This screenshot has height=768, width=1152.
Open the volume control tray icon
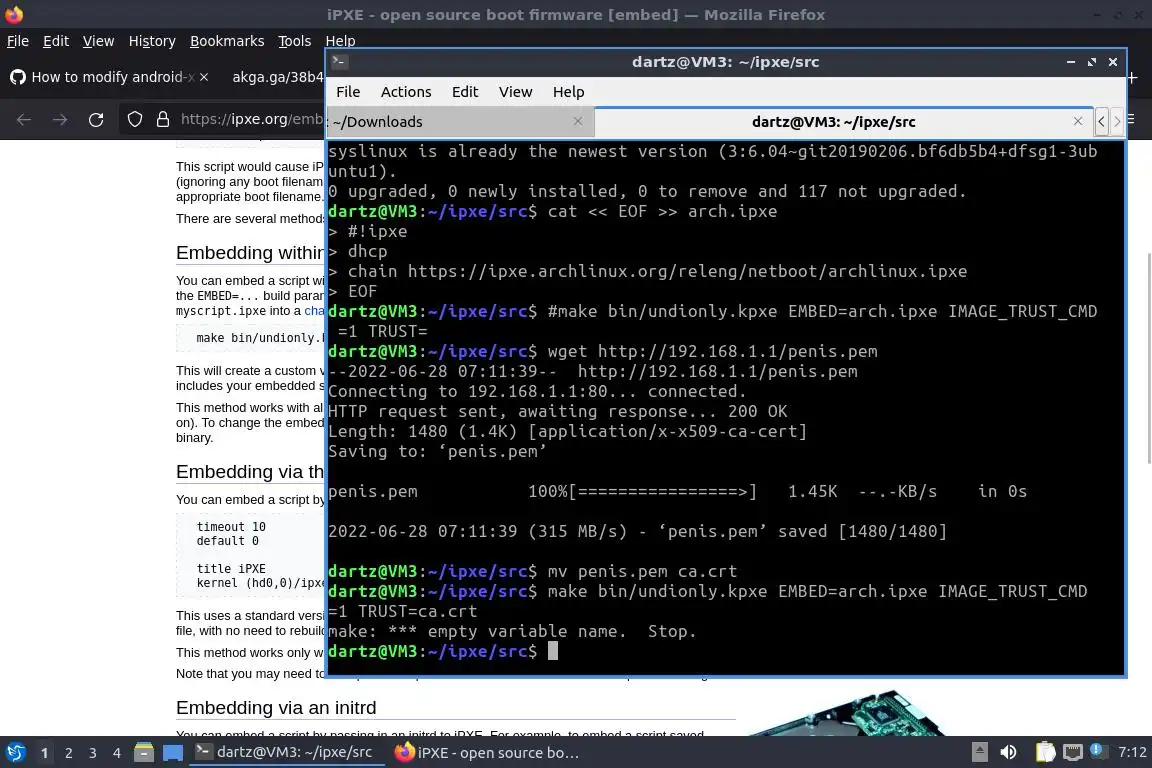(x=1009, y=752)
